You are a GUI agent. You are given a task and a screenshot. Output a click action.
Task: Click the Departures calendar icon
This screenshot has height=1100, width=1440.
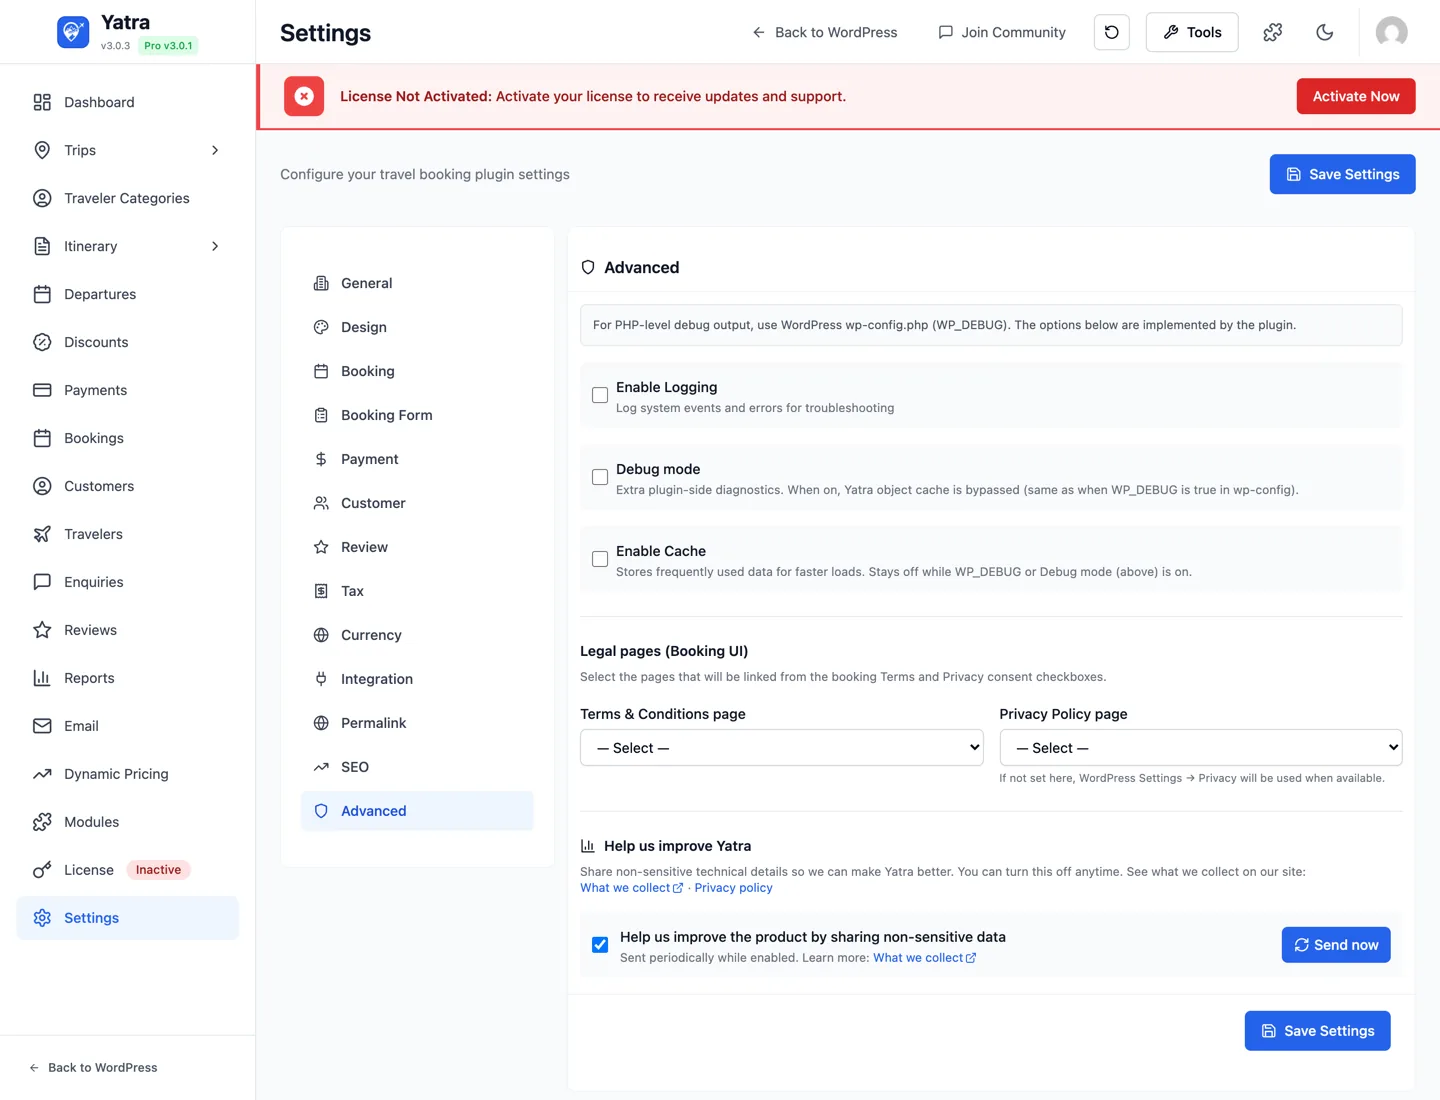(42, 294)
